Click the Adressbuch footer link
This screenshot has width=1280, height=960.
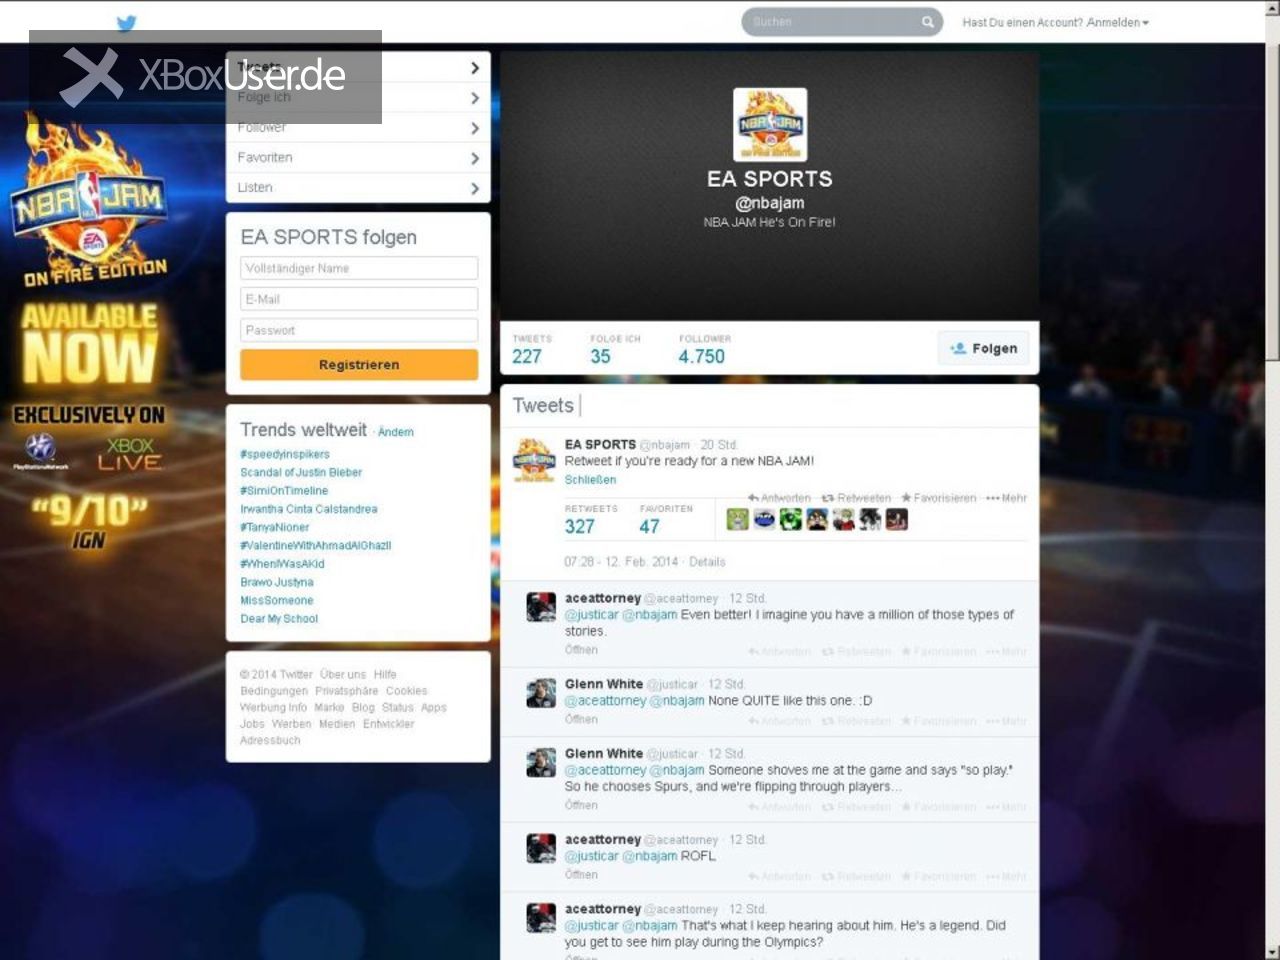click(x=270, y=741)
